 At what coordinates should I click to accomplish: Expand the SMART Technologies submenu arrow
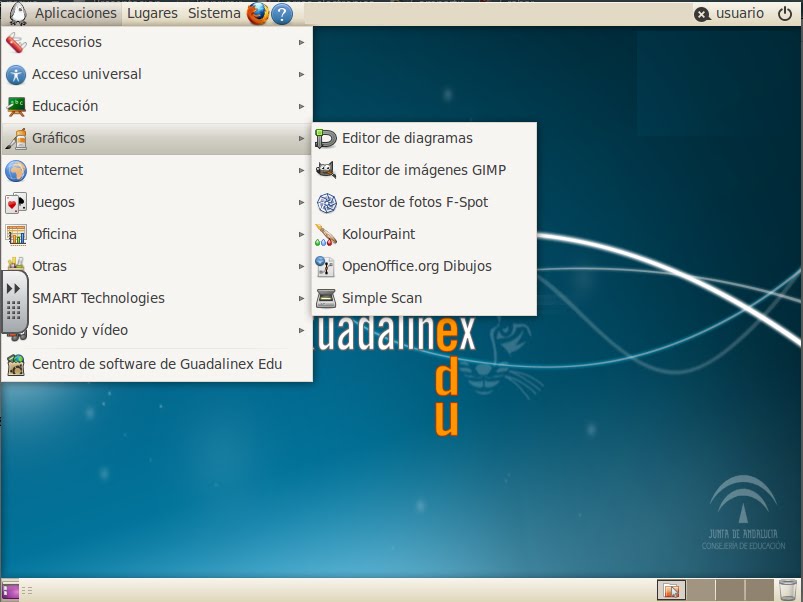302,298
